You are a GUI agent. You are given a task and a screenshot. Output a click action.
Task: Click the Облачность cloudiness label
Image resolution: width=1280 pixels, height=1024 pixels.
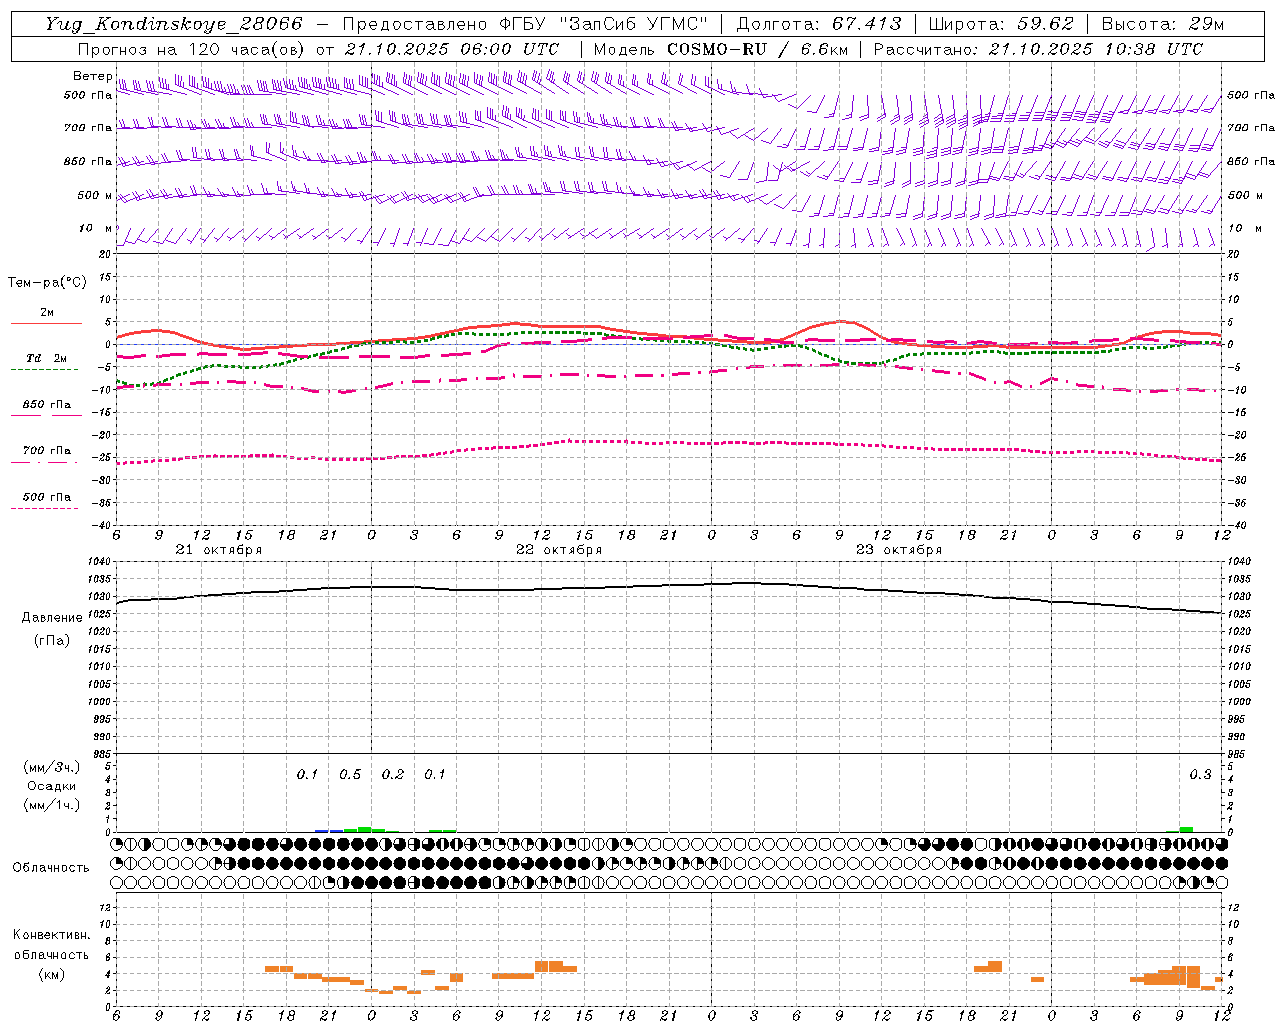(x=51, y=868)
